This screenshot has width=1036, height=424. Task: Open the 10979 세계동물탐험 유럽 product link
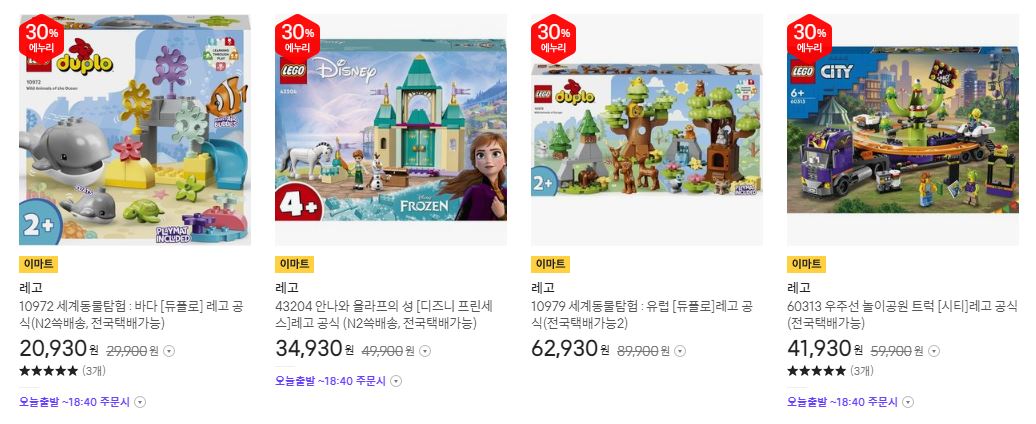coord(643,315)
